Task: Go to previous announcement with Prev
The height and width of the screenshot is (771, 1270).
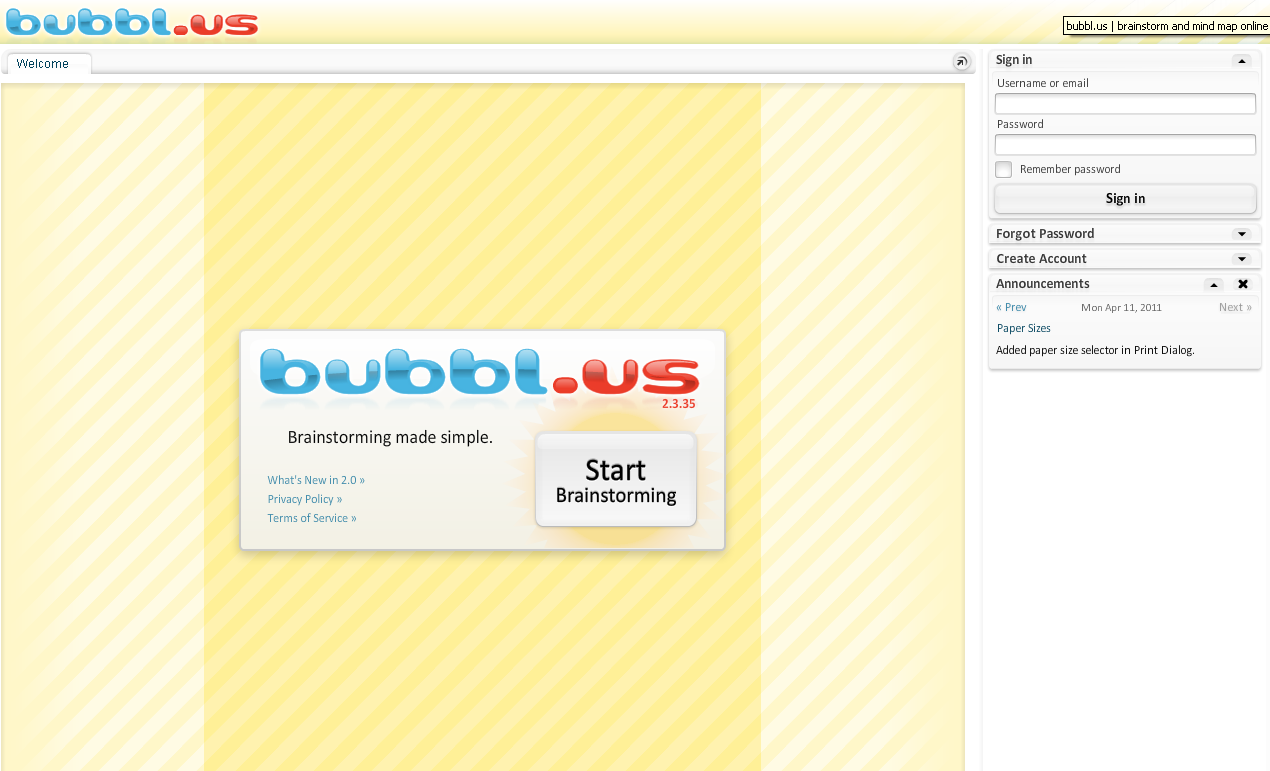Action: 1011,308
